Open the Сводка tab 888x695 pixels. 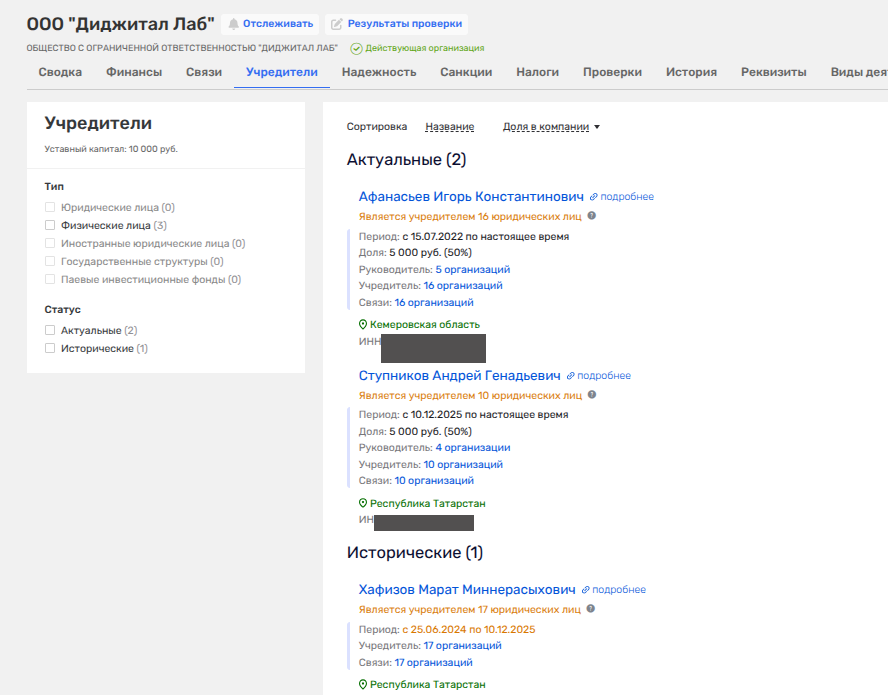(60, 72)
